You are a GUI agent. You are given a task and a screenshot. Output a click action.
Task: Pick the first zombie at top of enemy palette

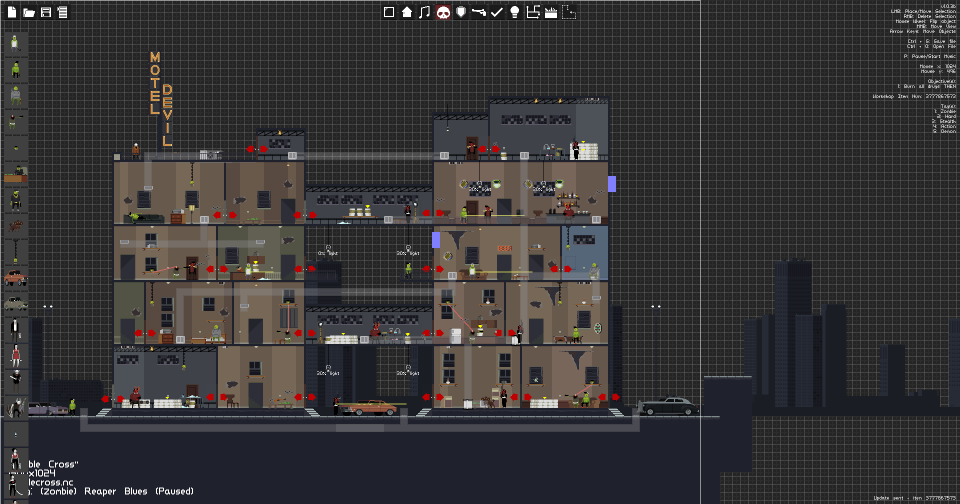coord(15,42)
